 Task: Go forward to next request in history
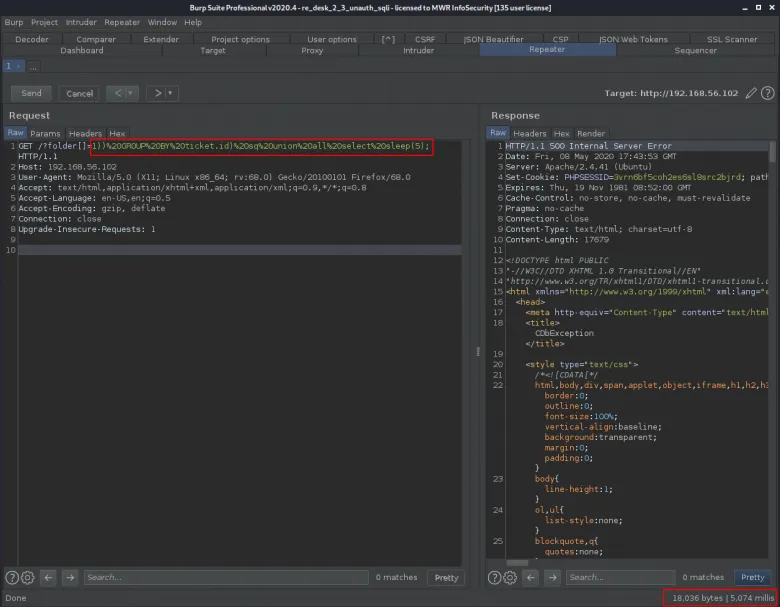pos(157,93)
